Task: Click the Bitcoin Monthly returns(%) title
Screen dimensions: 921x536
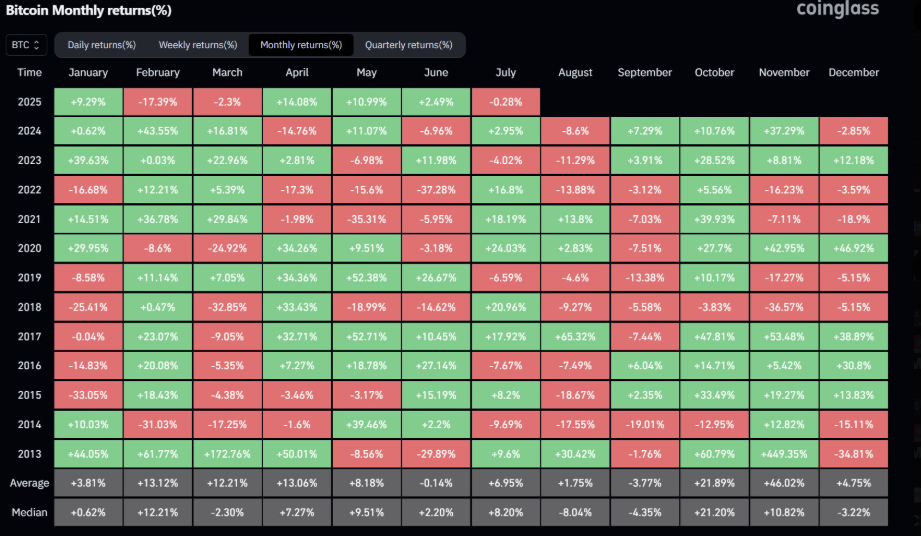Action: point(89,10)
